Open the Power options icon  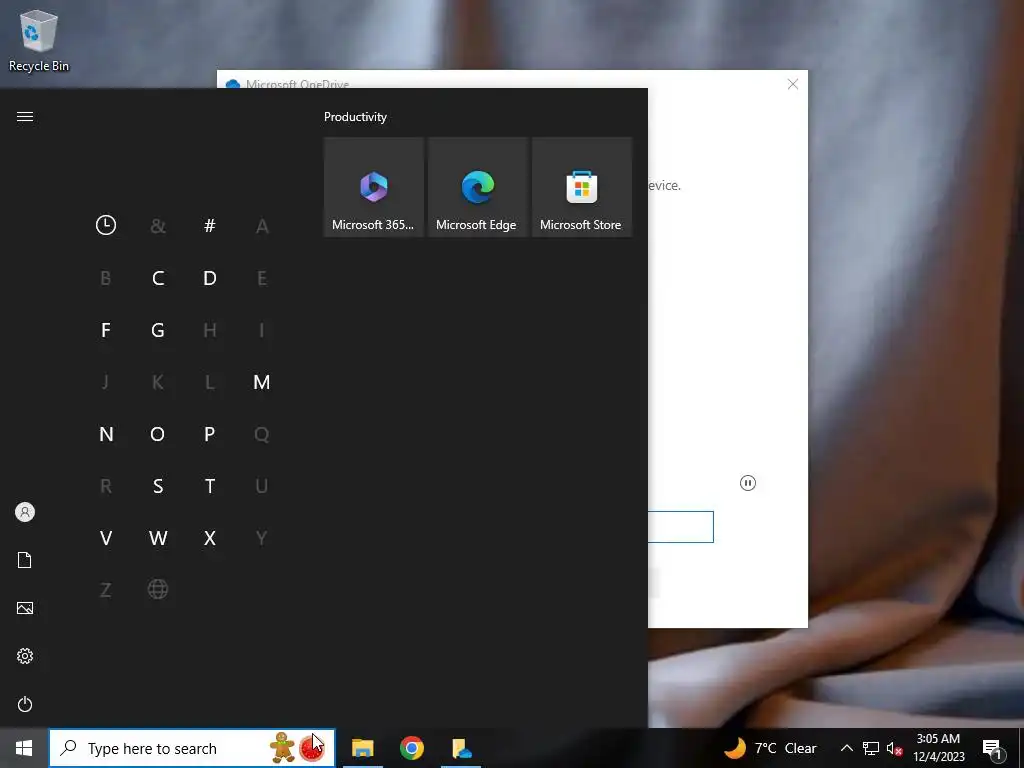pos(25,704)
